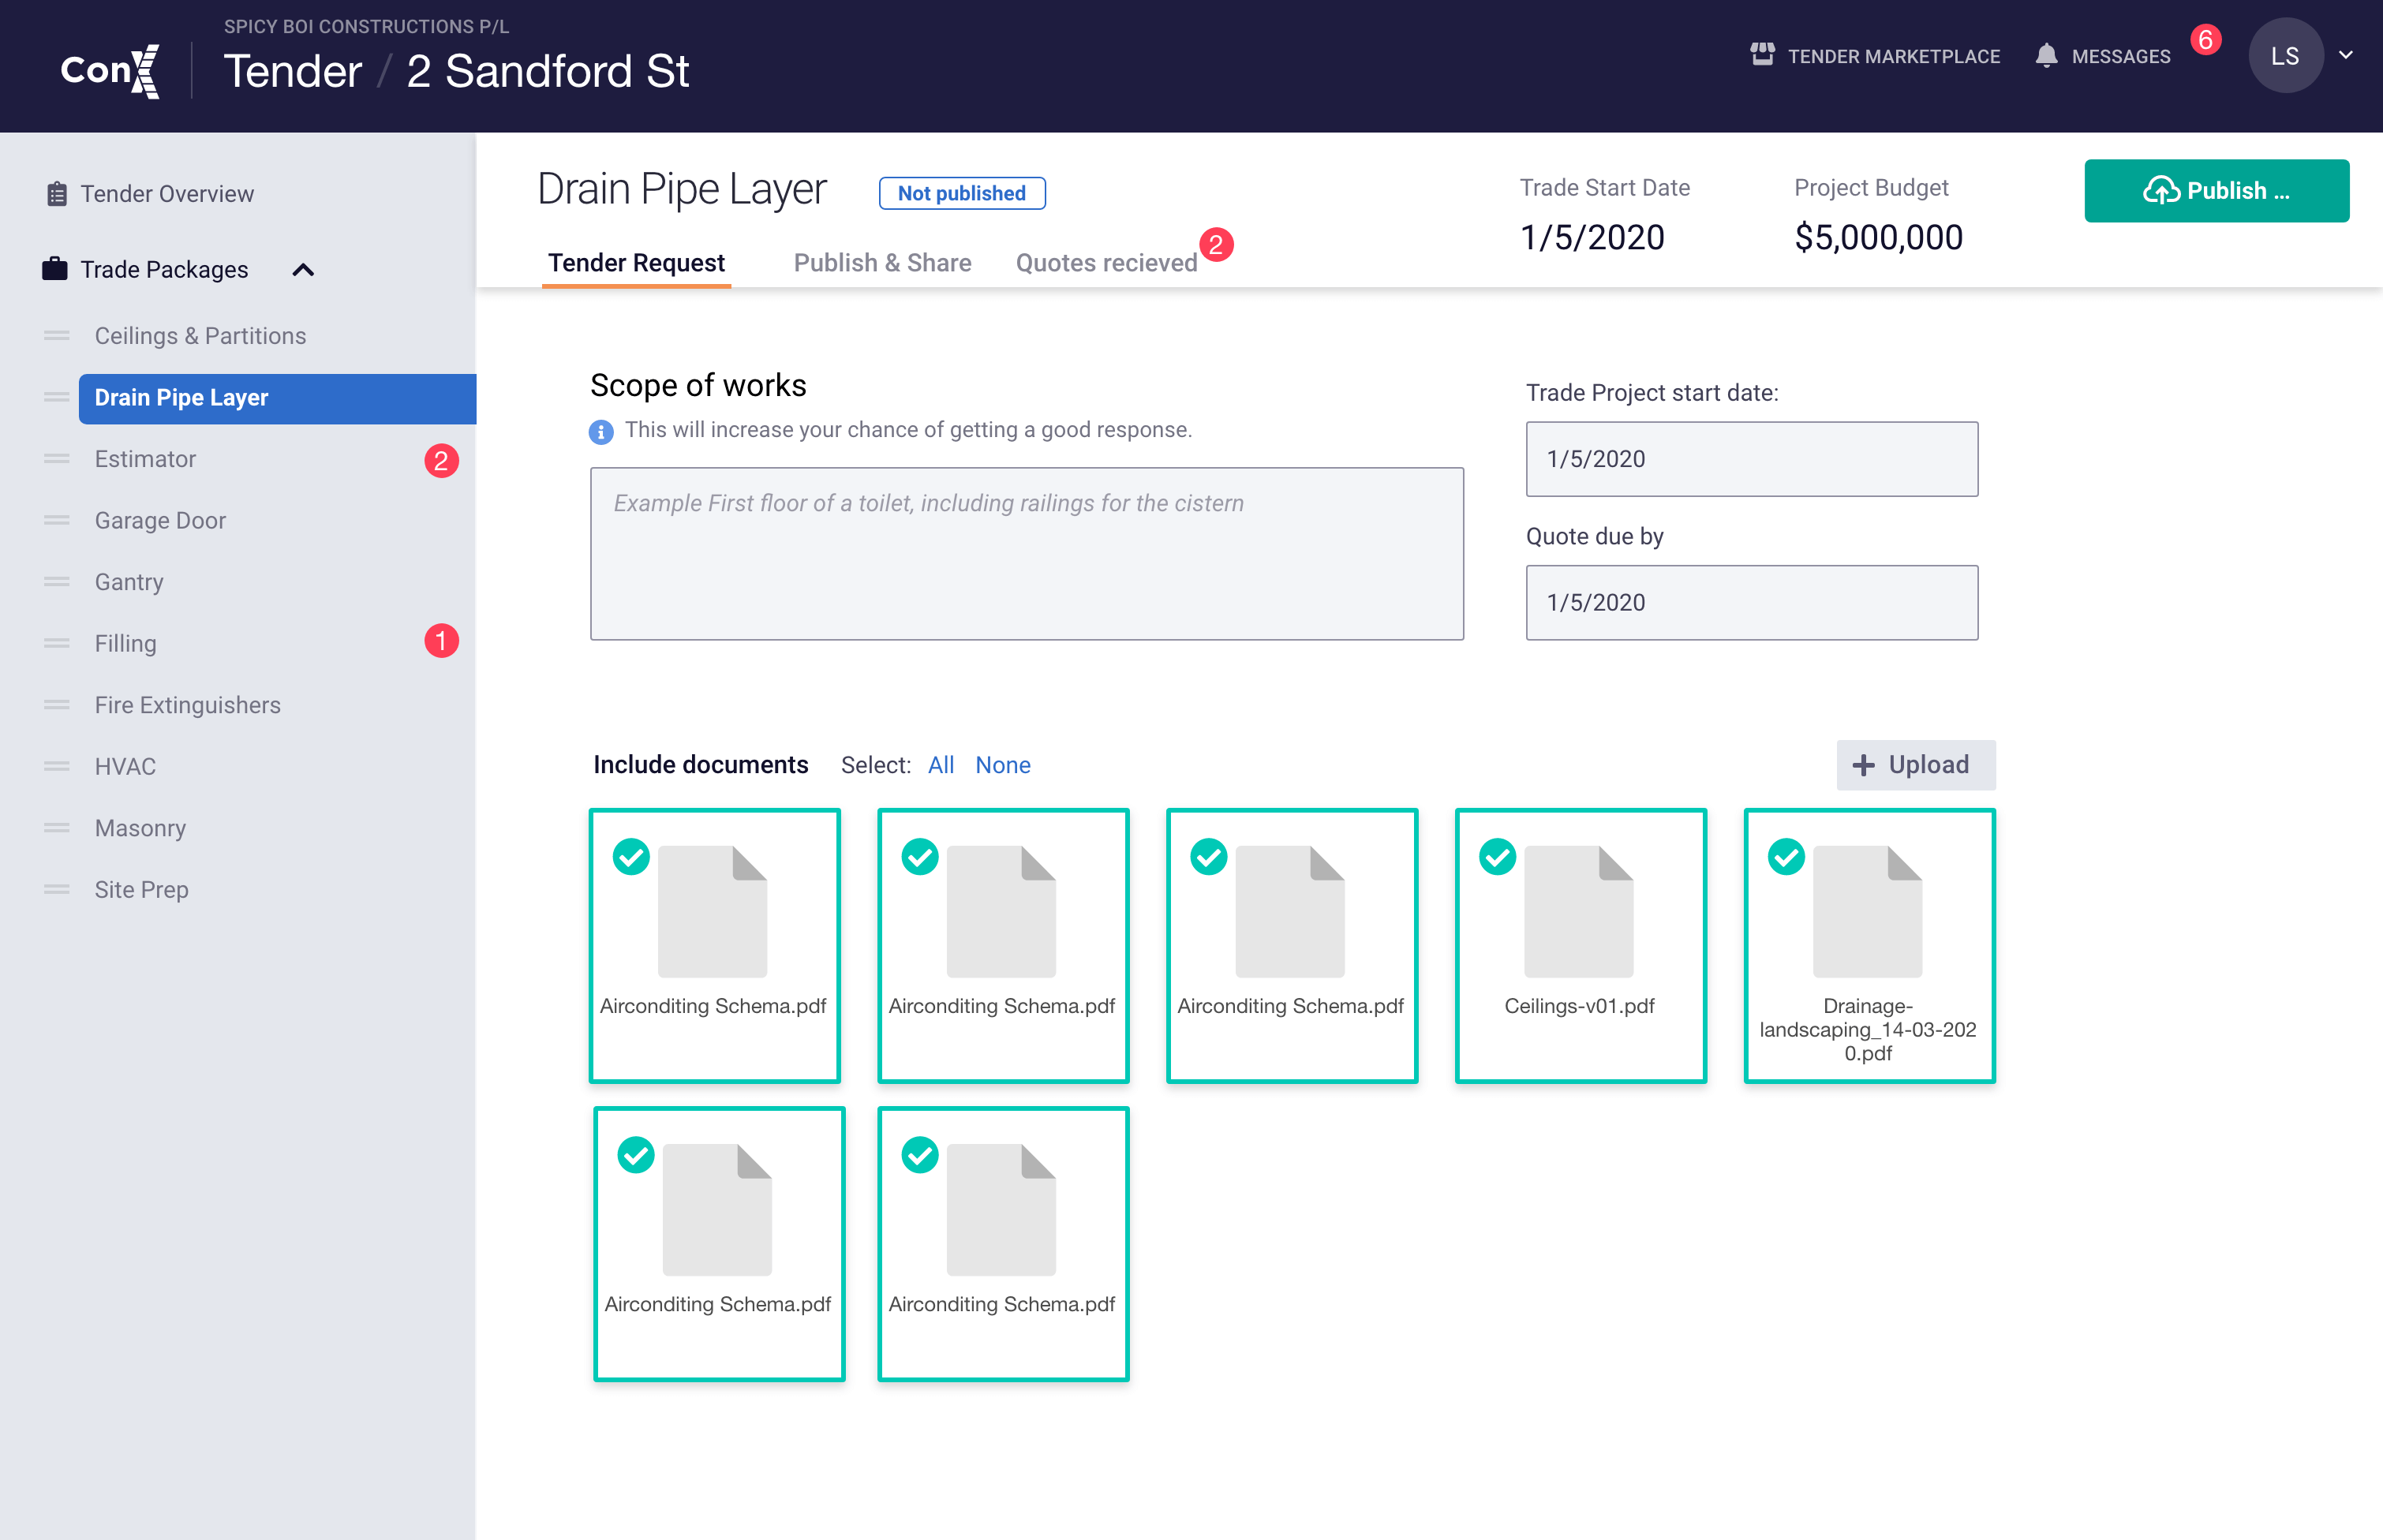
Task: Uncheck the Ceilings-v01.pdf document checkmark
Action: [1497, 857]
